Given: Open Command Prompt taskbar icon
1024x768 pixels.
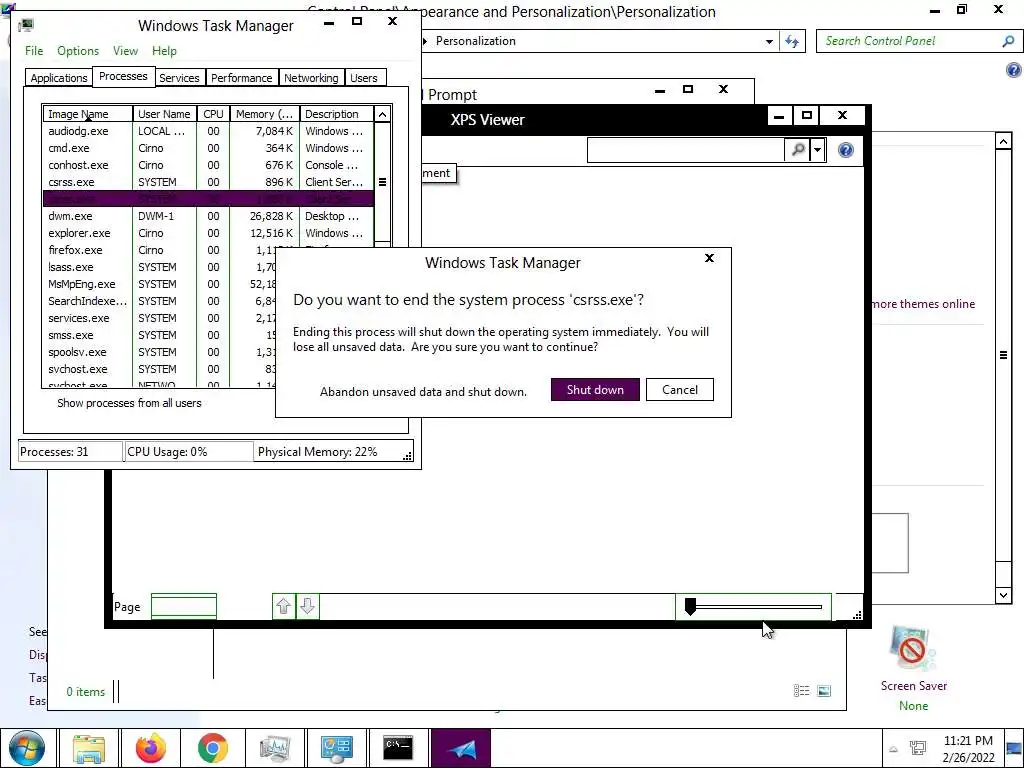Looking at the screenshot, I should coord(398,748).
